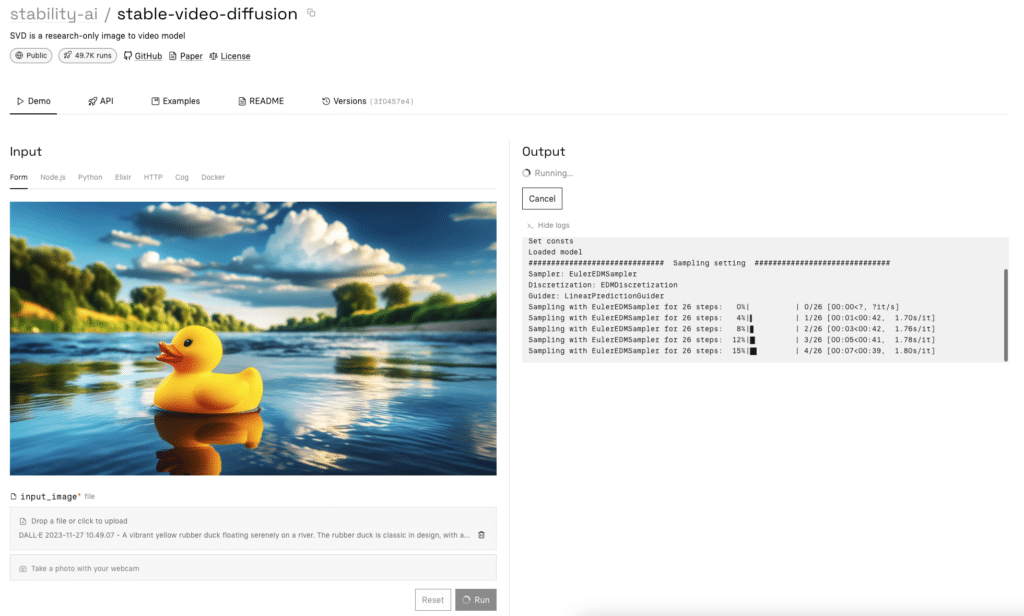Open the GitHub link
The height and width of the screenshot is (616, 1024).
click(148, 56)
